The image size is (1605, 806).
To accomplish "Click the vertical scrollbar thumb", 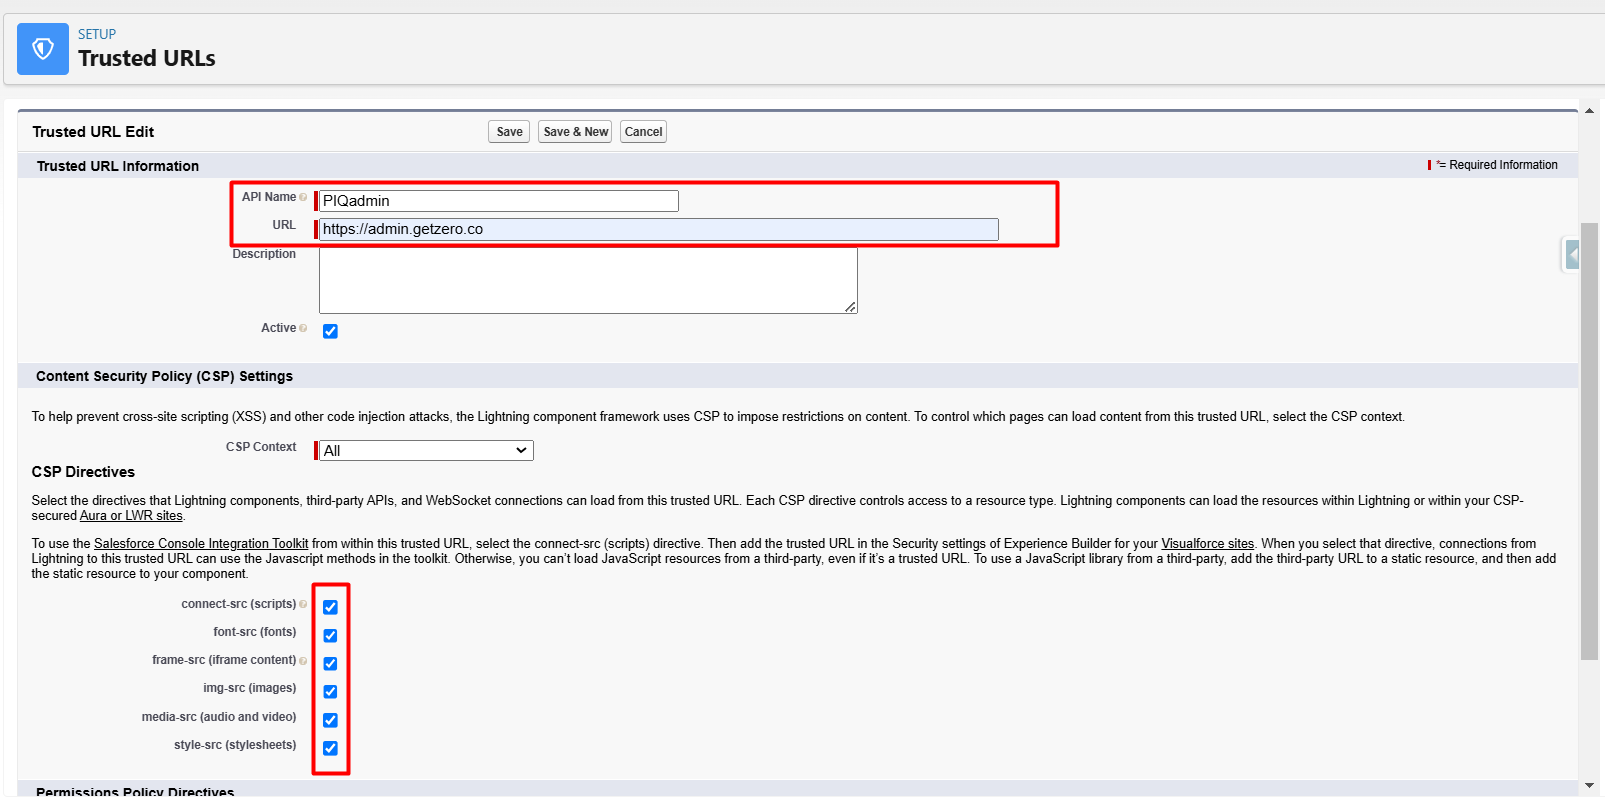I will click(1589, 441).
